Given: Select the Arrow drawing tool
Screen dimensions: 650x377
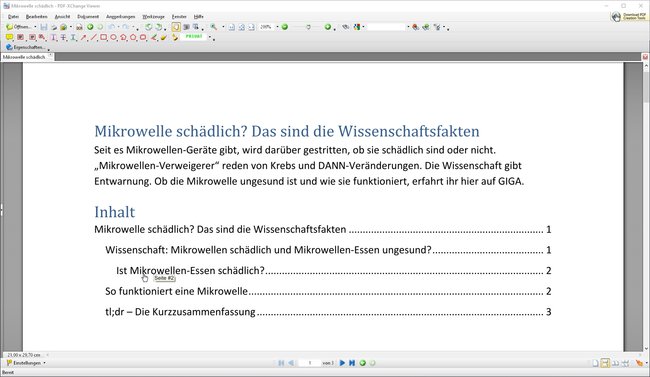Looking at the screenshot, I should [83, 37].
